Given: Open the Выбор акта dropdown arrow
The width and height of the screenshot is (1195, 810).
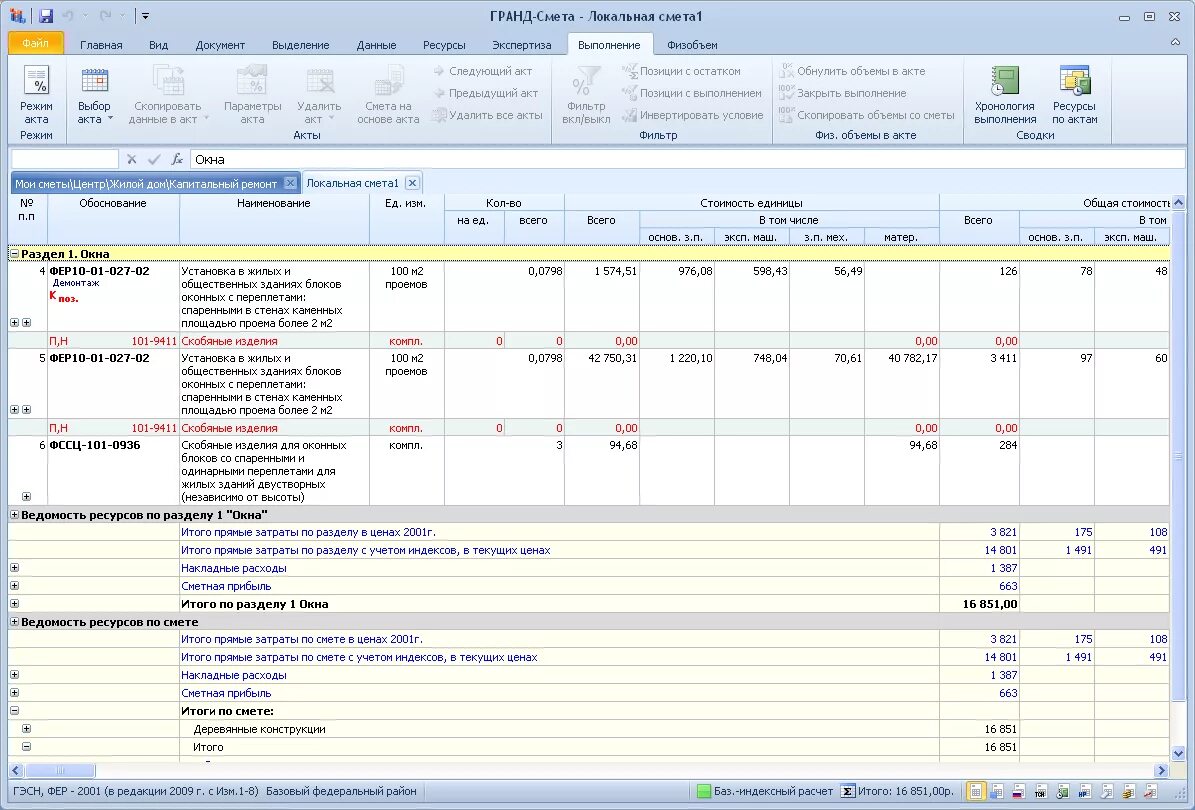Looking at the screenshot, I should (x=111, y=119).
